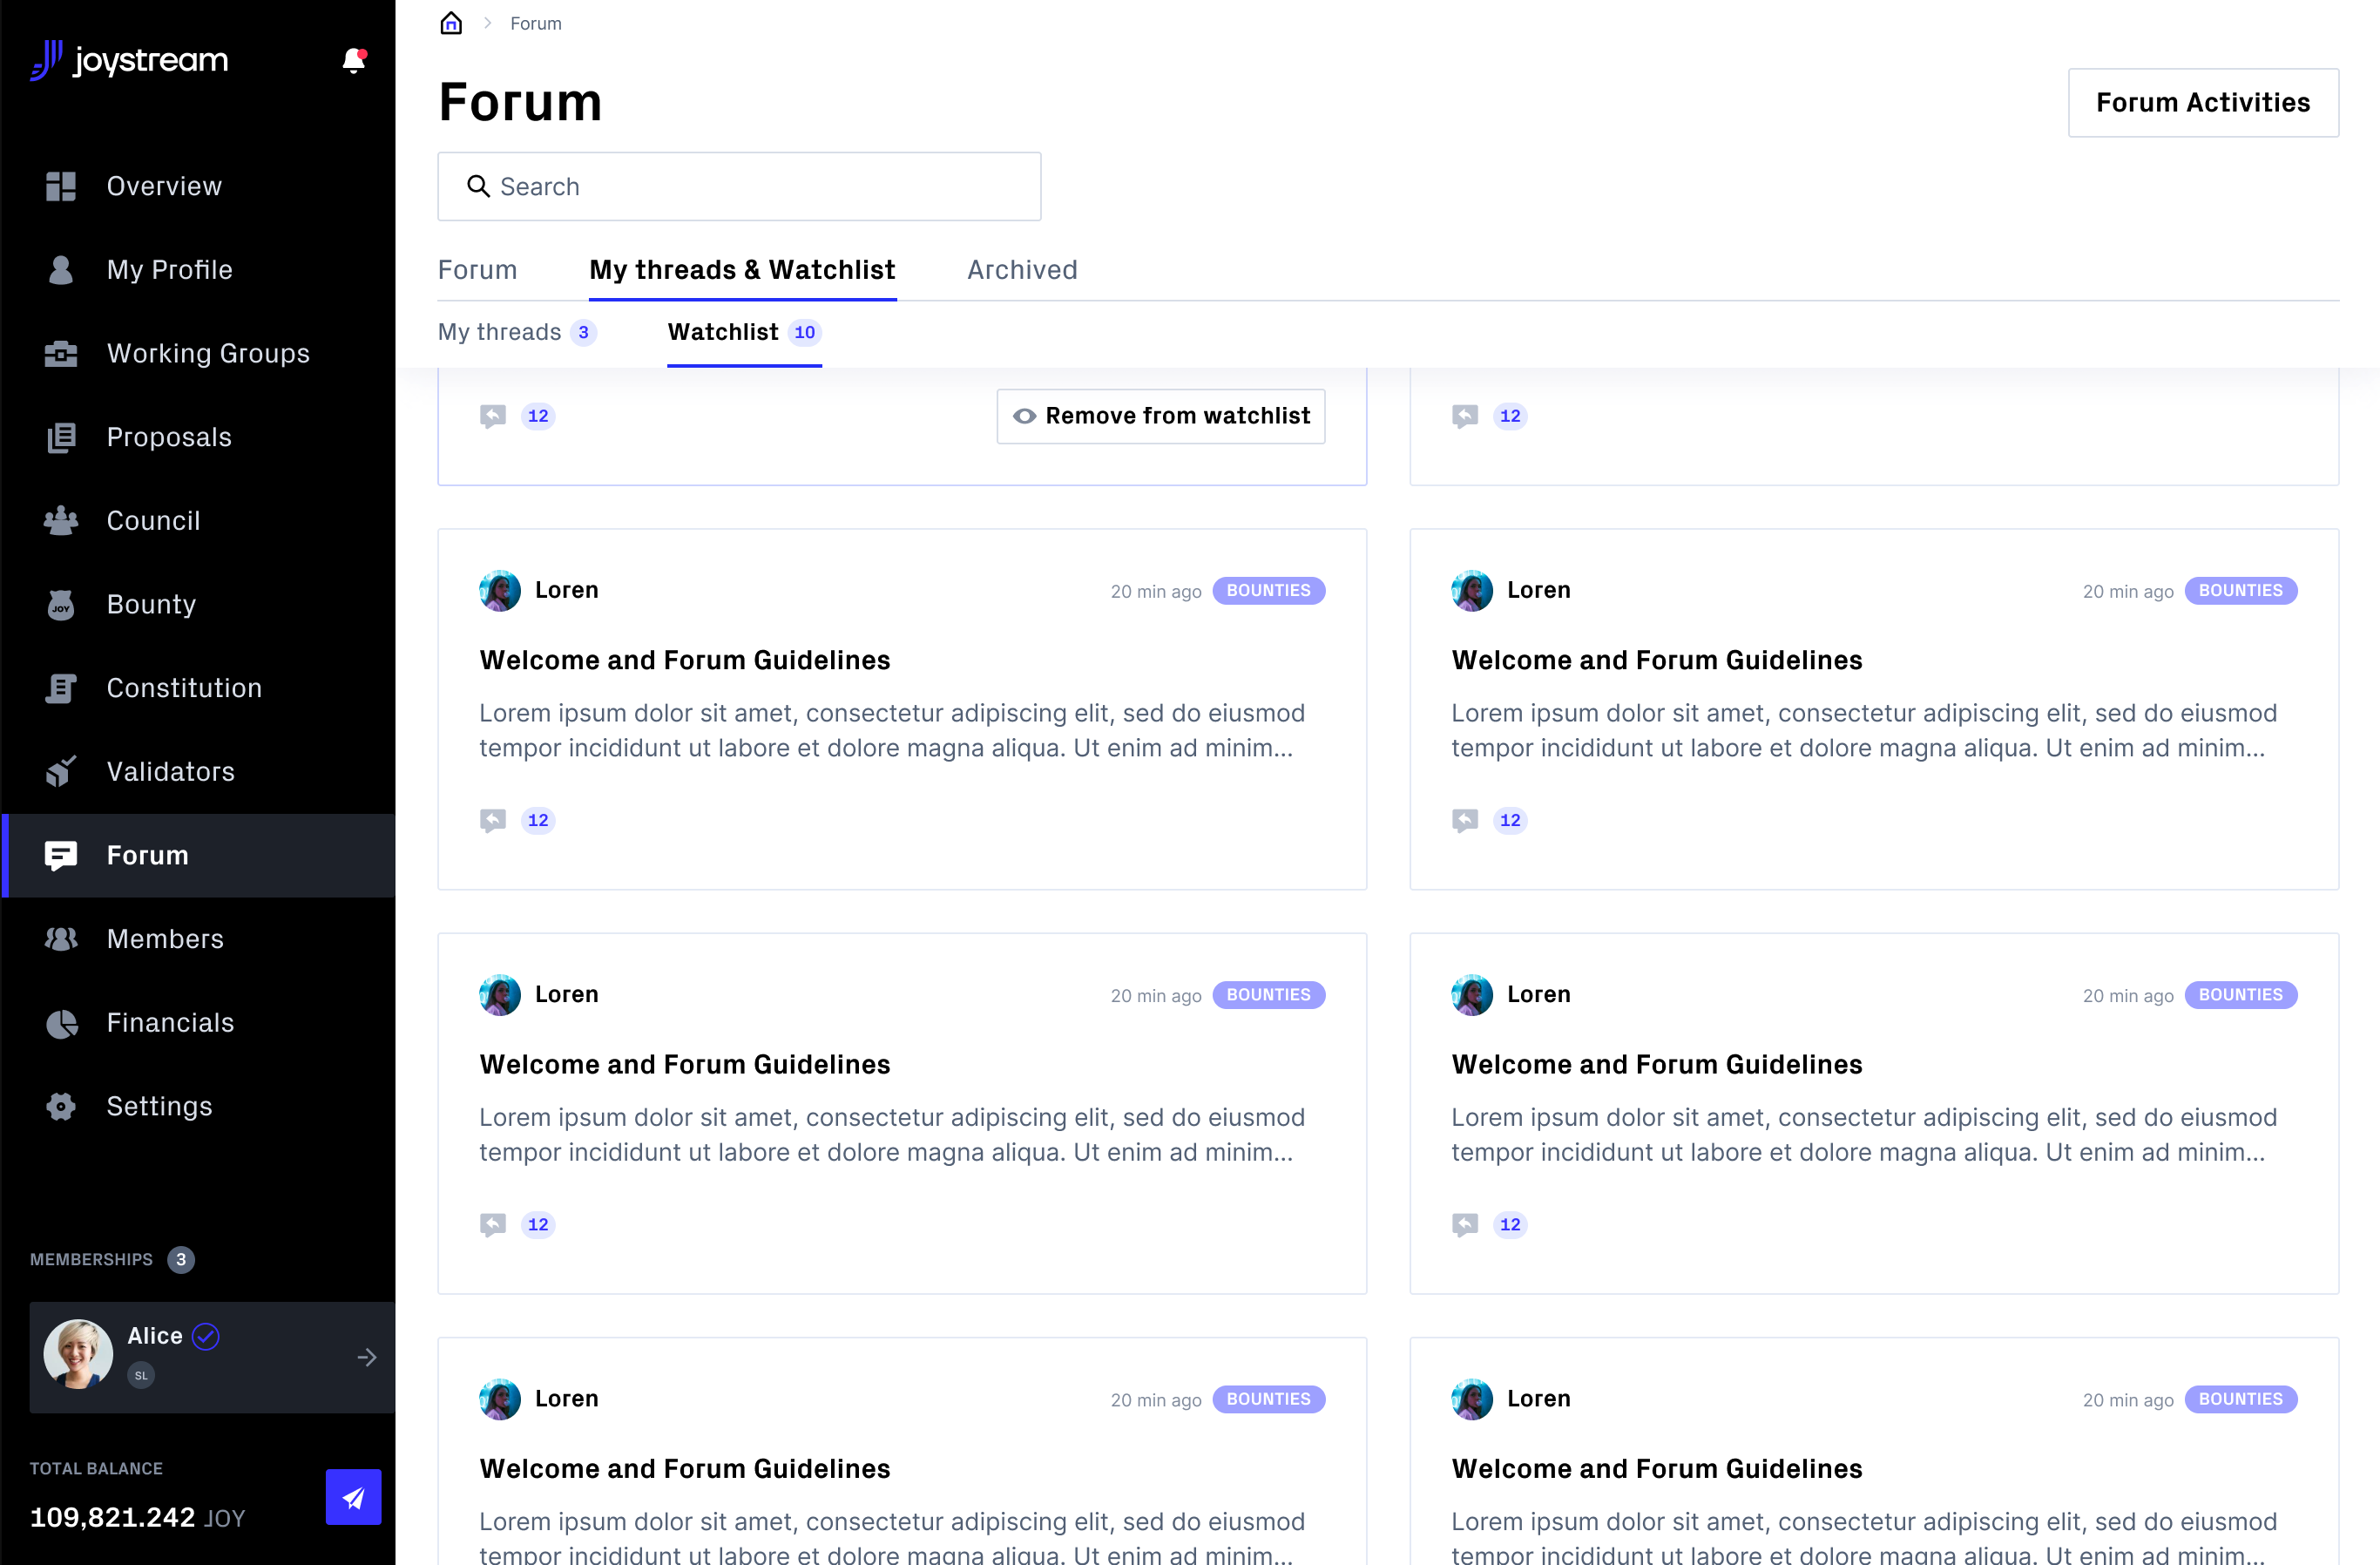Click the Forum chat bubble icon
Image resolution: width=2380 pixels, height=1565 pixels.
pos(61,855)
